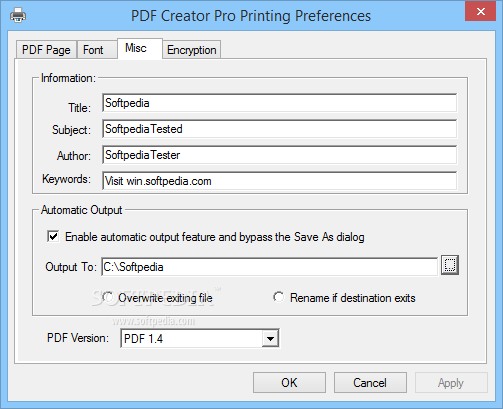Screen dimensions: 503x409
Task: Open the PDF Version dropdown arrow
Action: tap(270, 339)
